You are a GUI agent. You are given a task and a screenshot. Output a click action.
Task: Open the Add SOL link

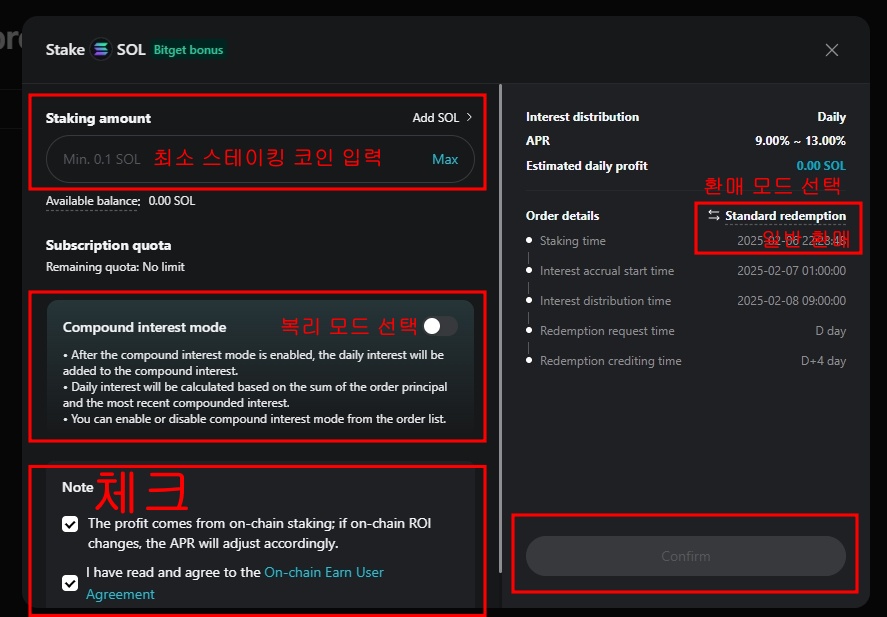(x=436, y=117)
